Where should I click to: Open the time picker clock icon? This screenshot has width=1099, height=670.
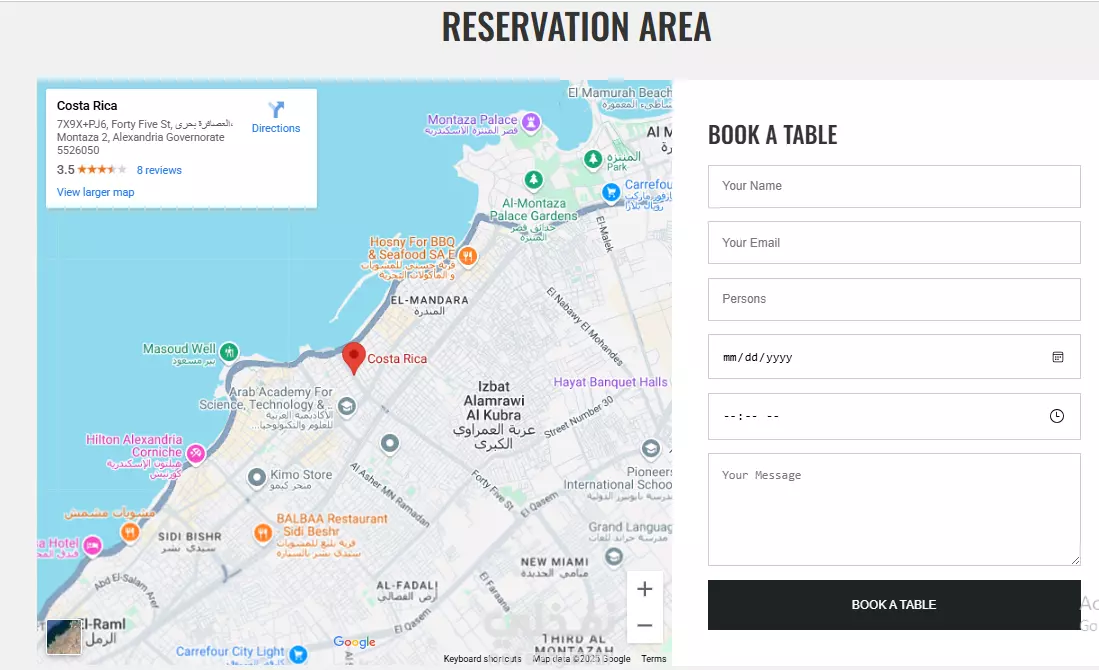coord(1057,416)
